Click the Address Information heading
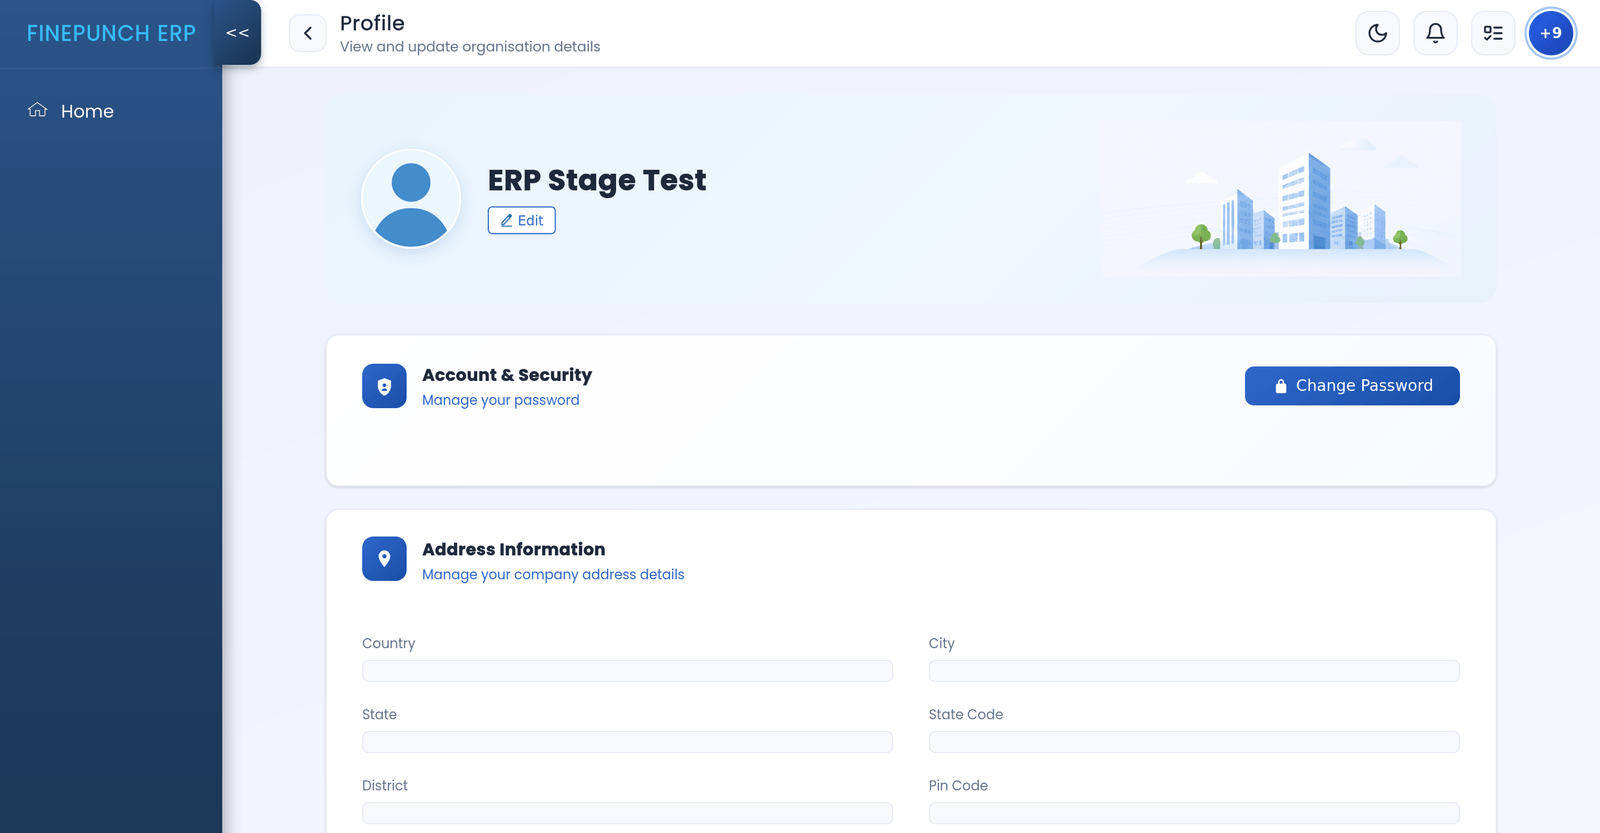The height and width of the screenshot is (833, 1600). pos(514,549)
